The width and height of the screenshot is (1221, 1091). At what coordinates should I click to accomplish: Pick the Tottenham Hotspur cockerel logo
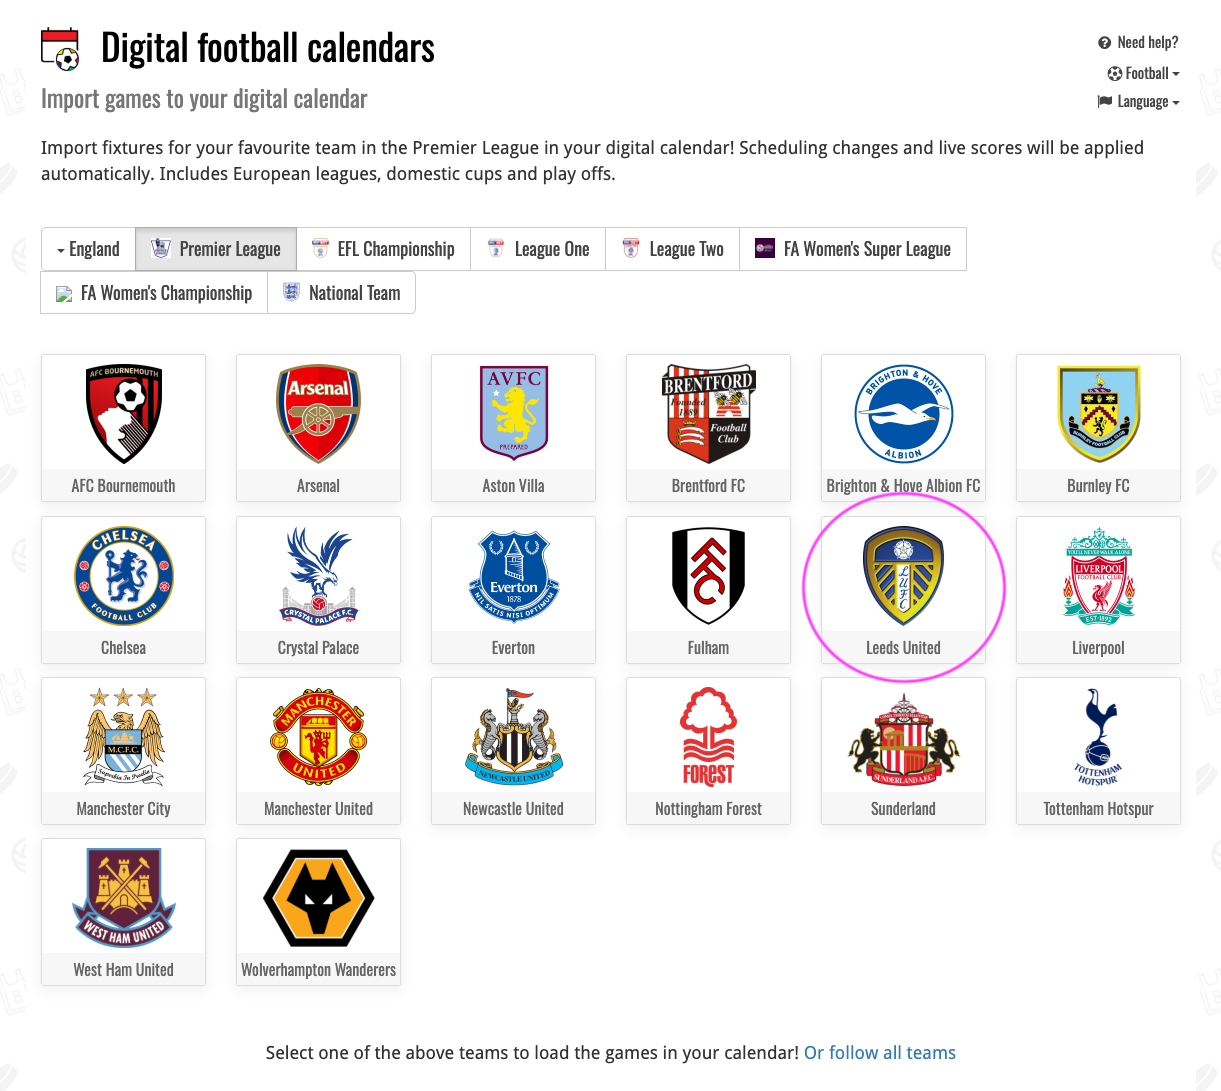[1098, 737]
